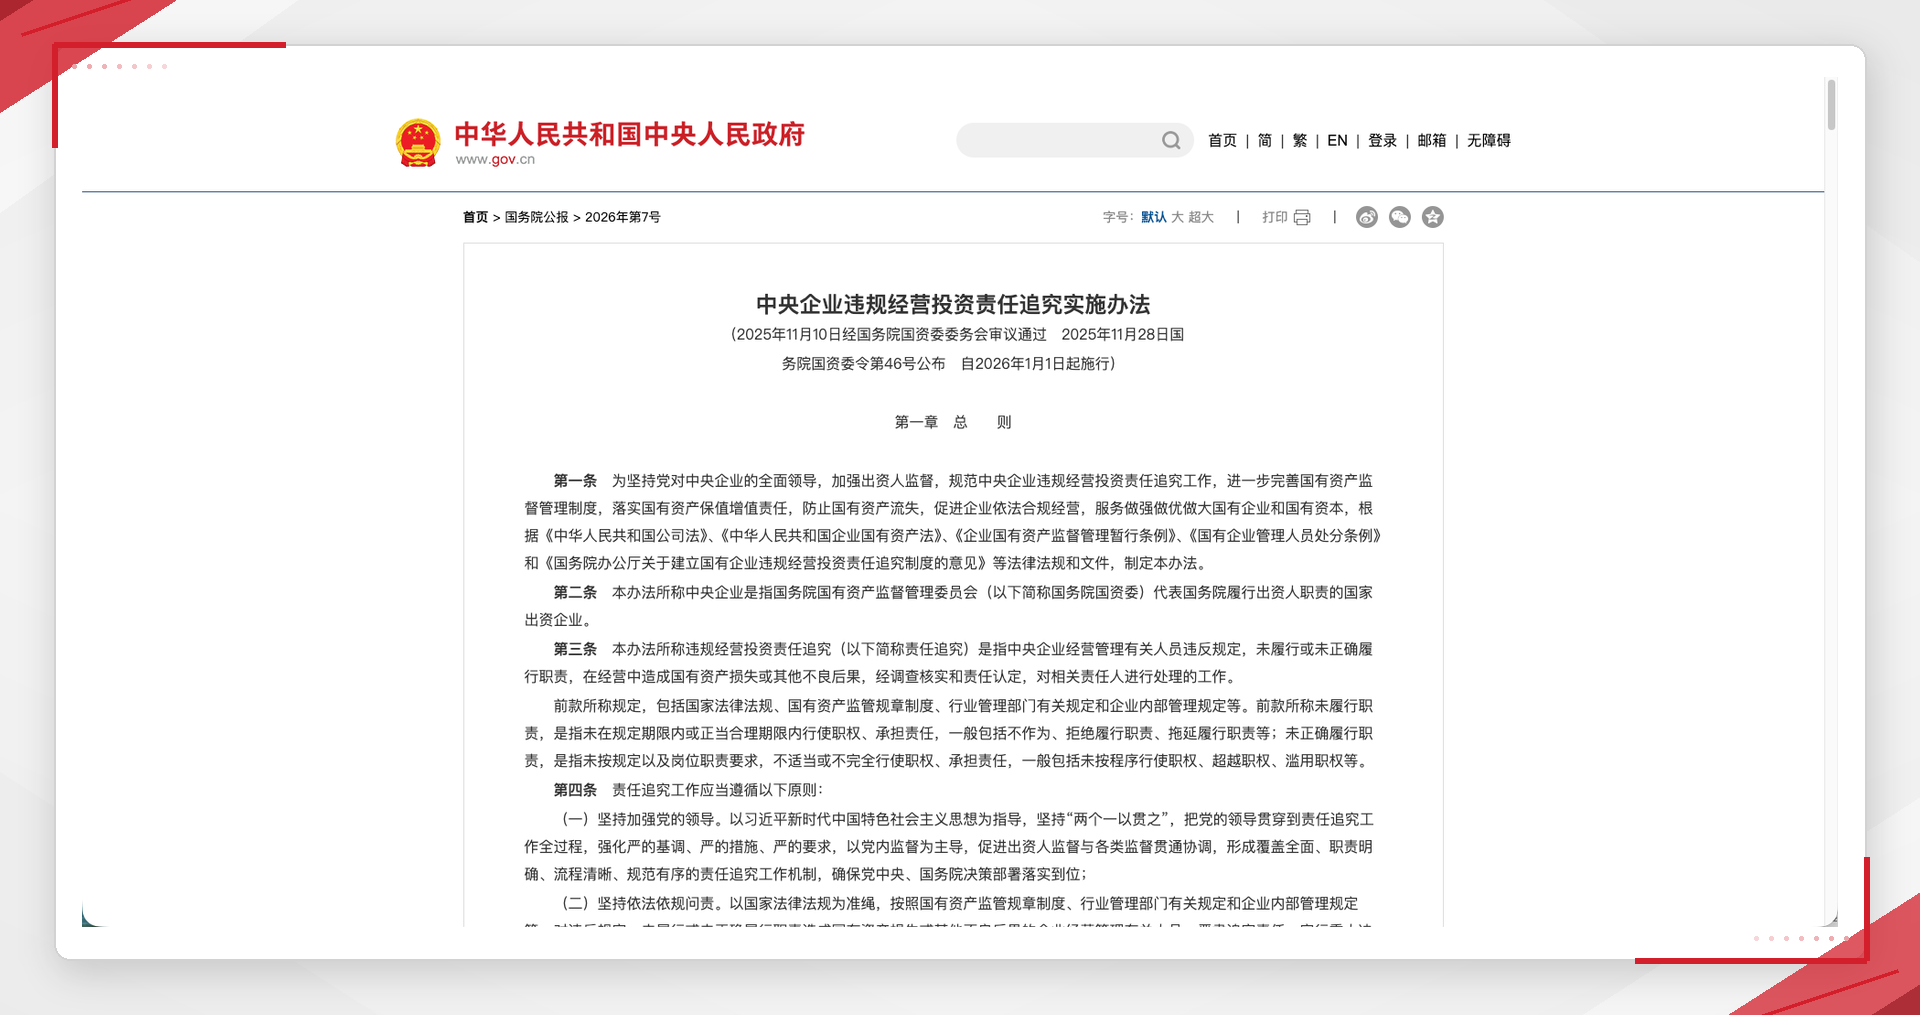This screenshot has height=1015, width=1920.
Task: Open the 邮箱 mailbox link
Action: coord(1432,141)
